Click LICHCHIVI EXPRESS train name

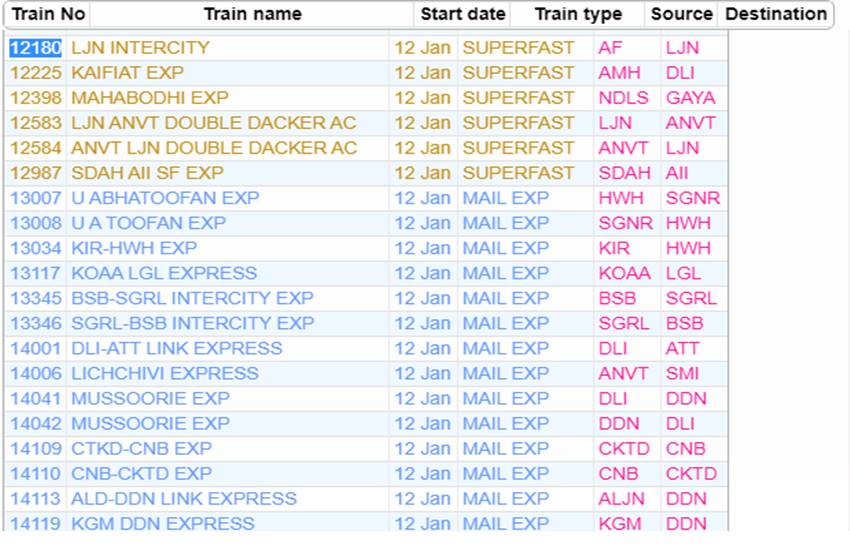[x=164, y=373]
